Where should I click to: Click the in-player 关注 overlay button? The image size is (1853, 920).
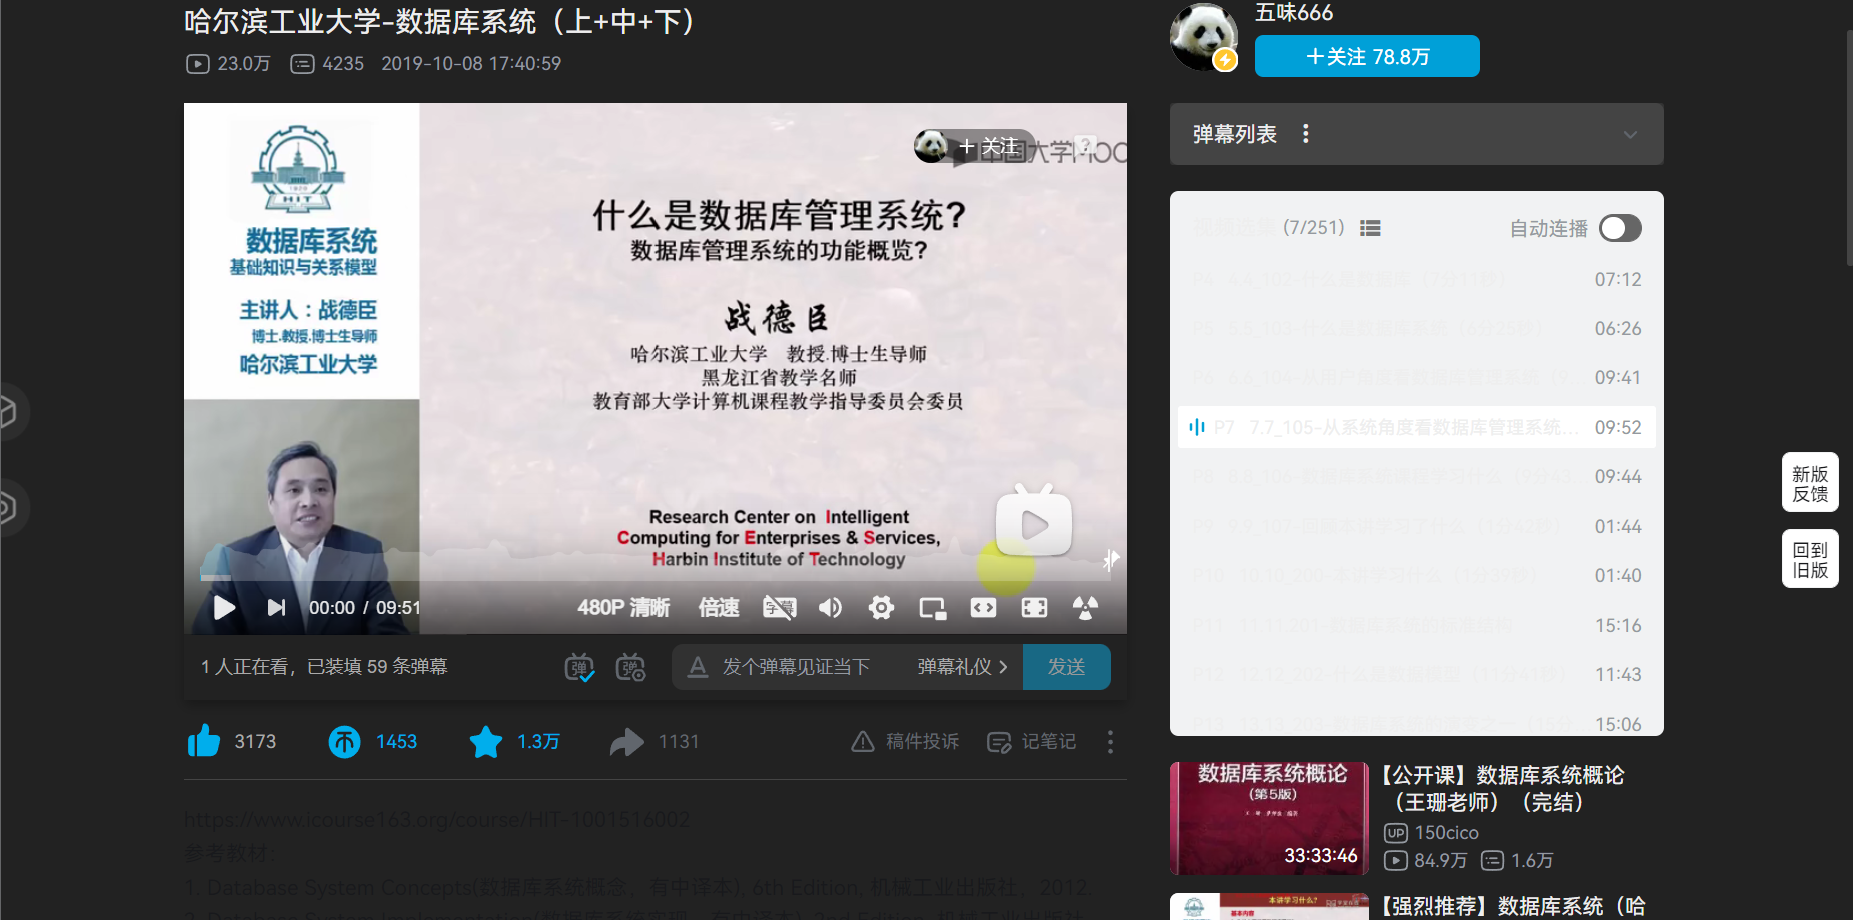click(988, 147)
